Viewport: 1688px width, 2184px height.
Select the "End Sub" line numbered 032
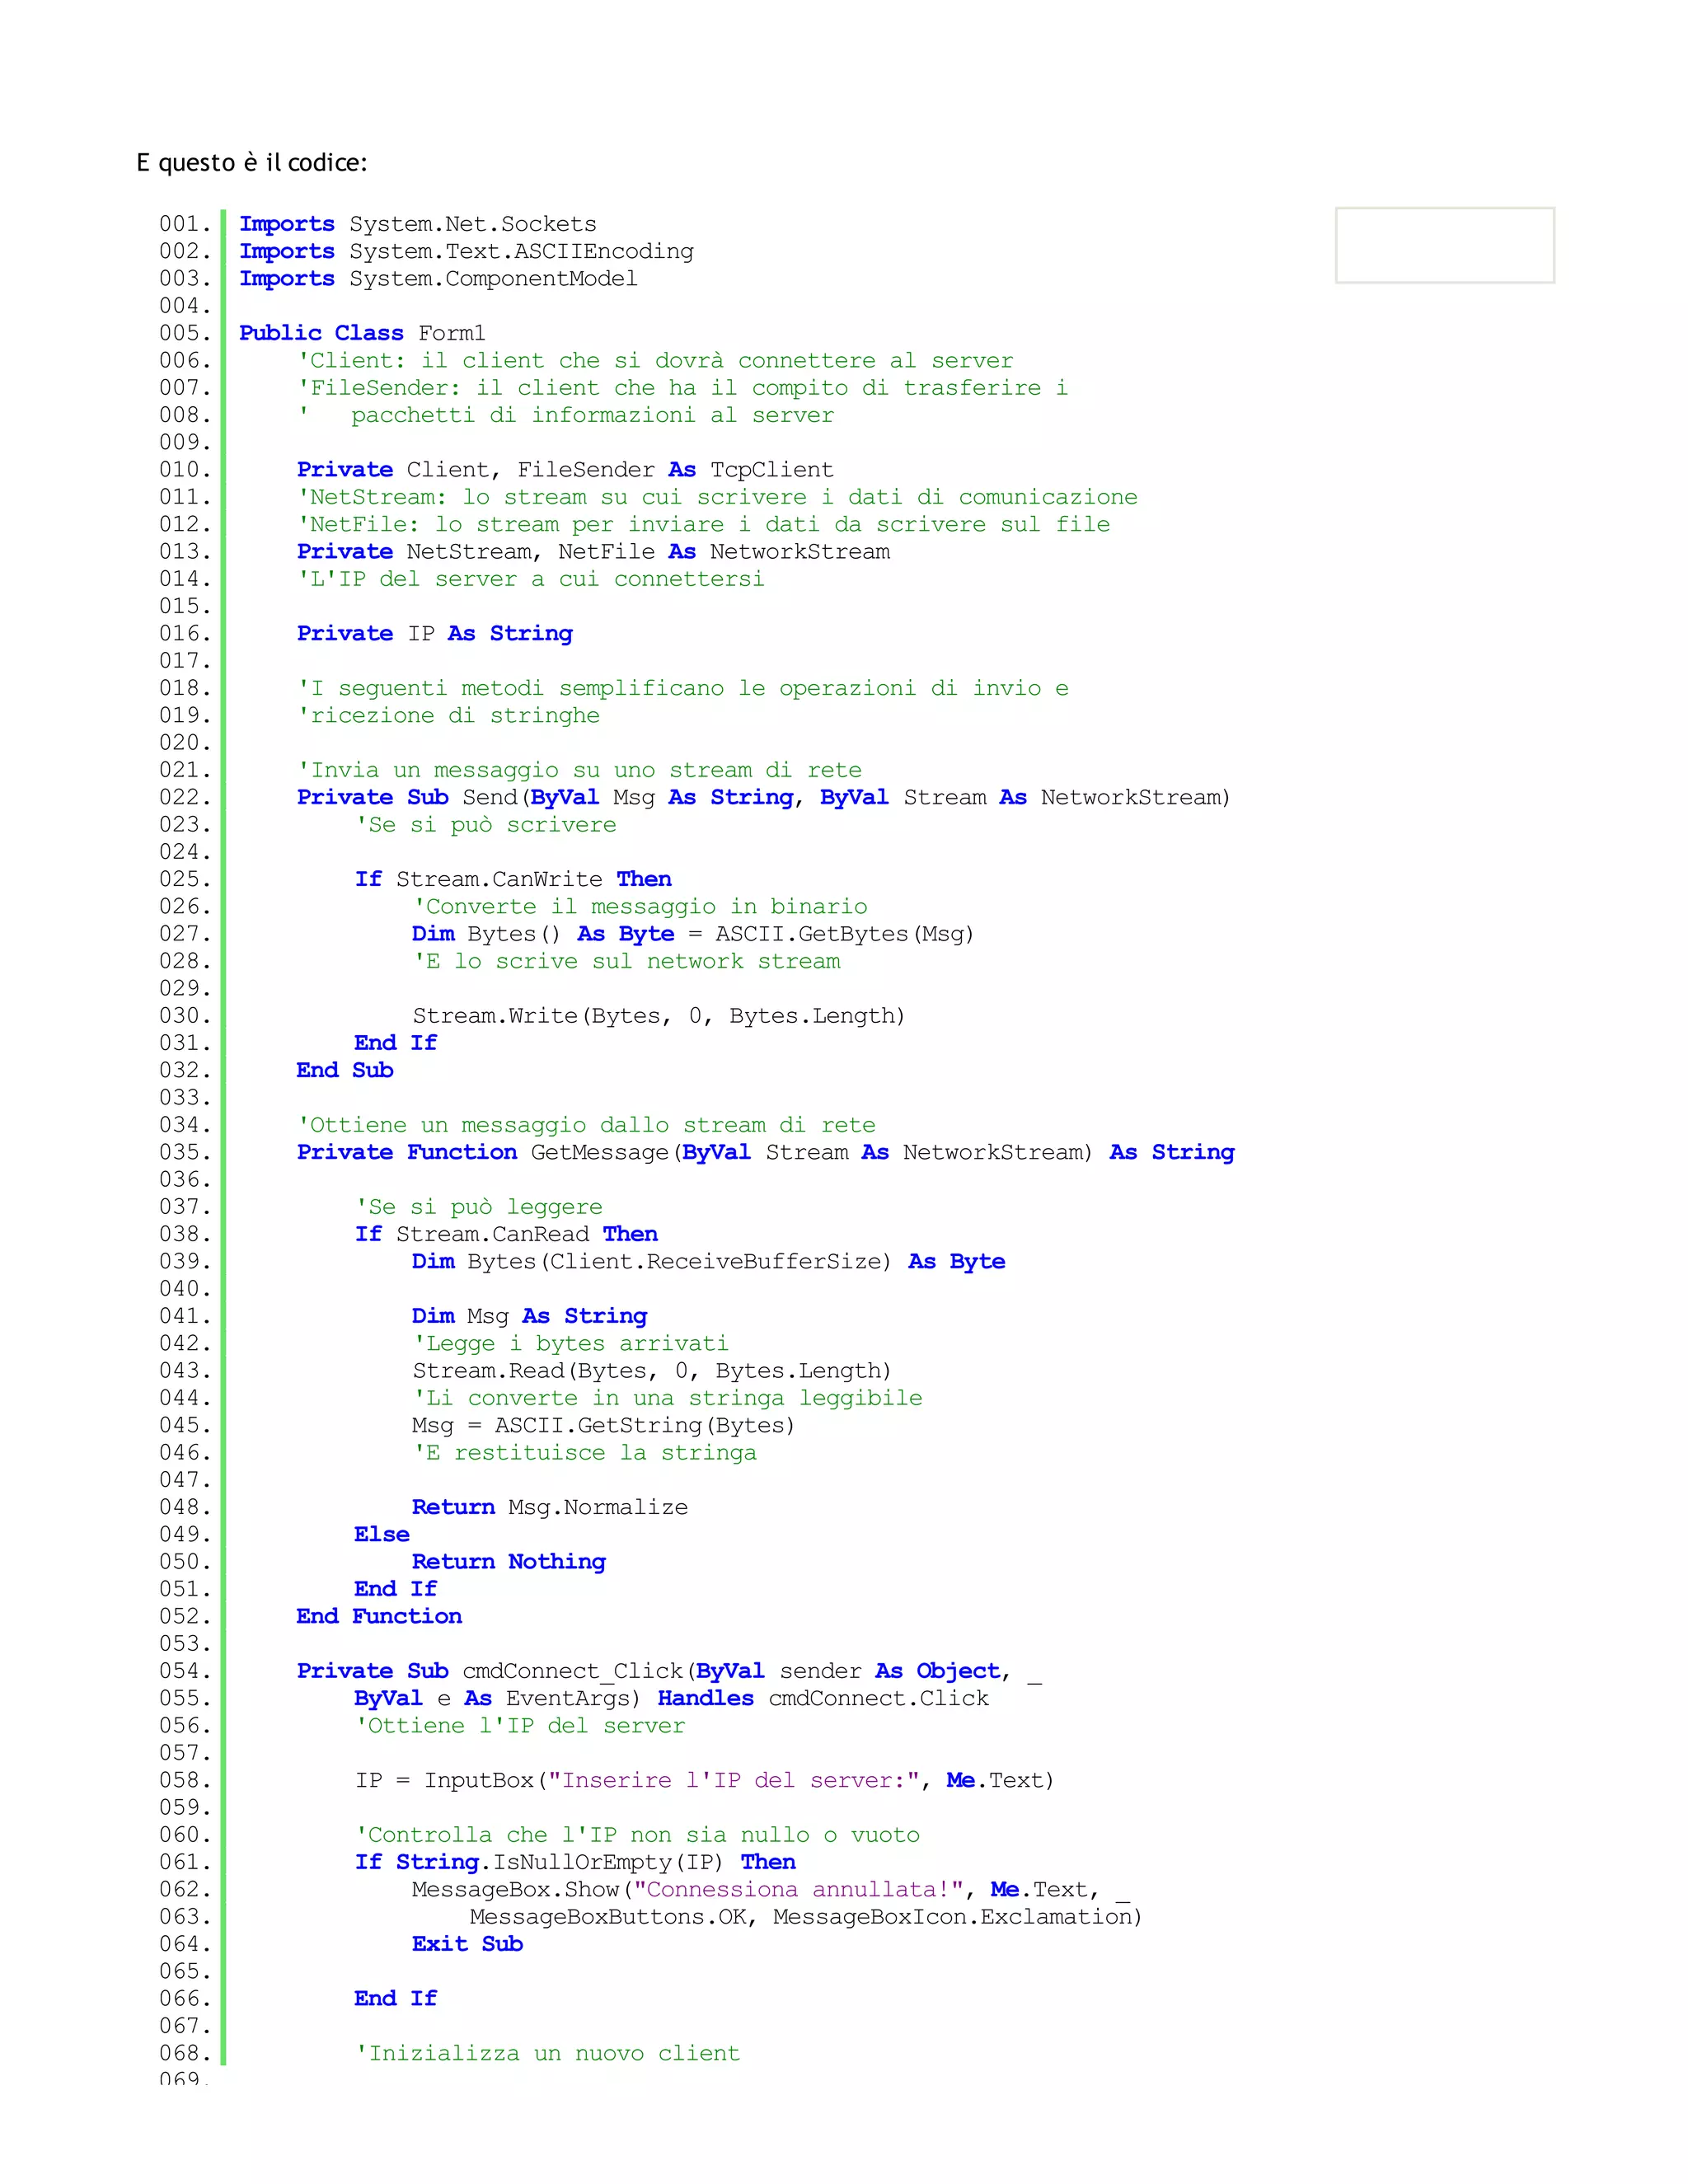tap(345, 1070)
